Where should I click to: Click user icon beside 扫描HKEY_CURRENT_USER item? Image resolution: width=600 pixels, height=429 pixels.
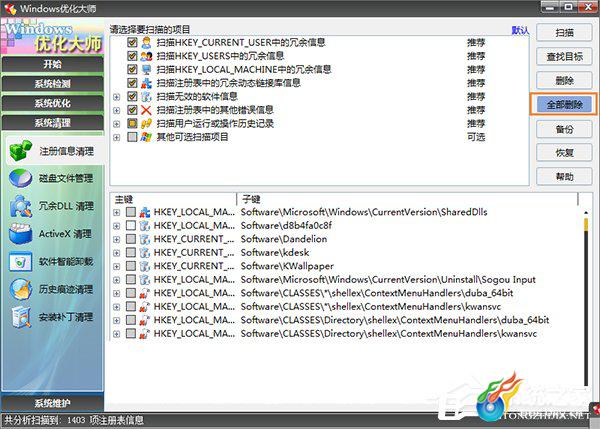pos(146,42)
